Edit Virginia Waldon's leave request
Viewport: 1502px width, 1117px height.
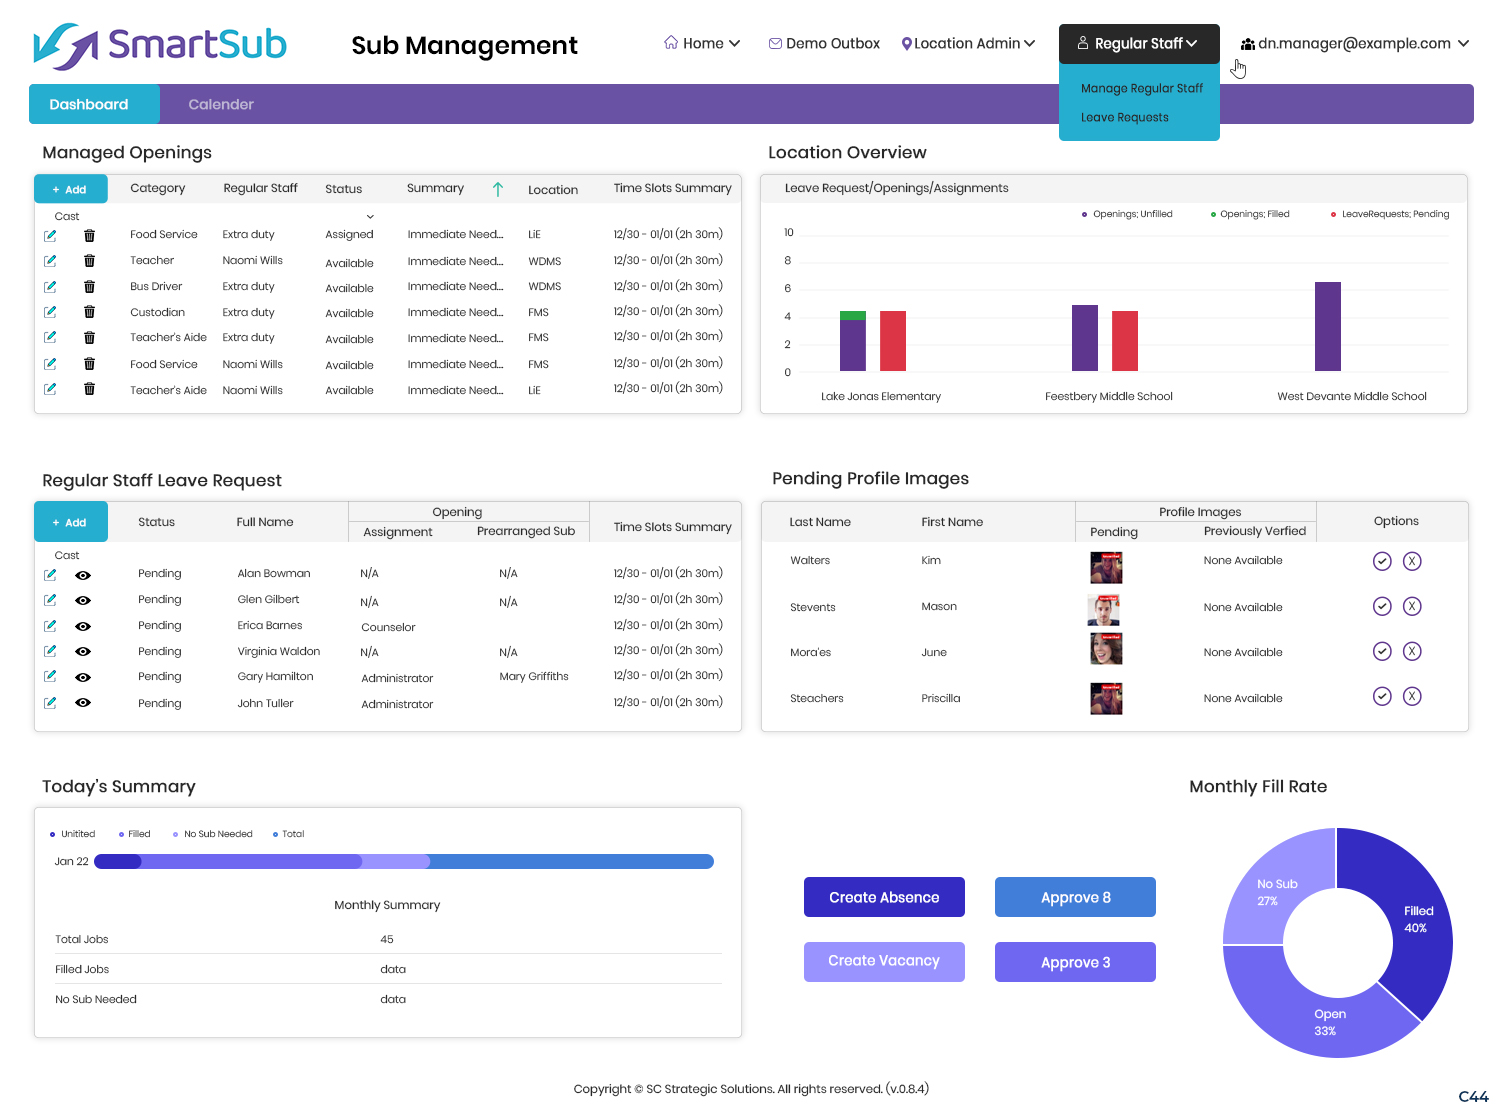[x=50, y=651]
